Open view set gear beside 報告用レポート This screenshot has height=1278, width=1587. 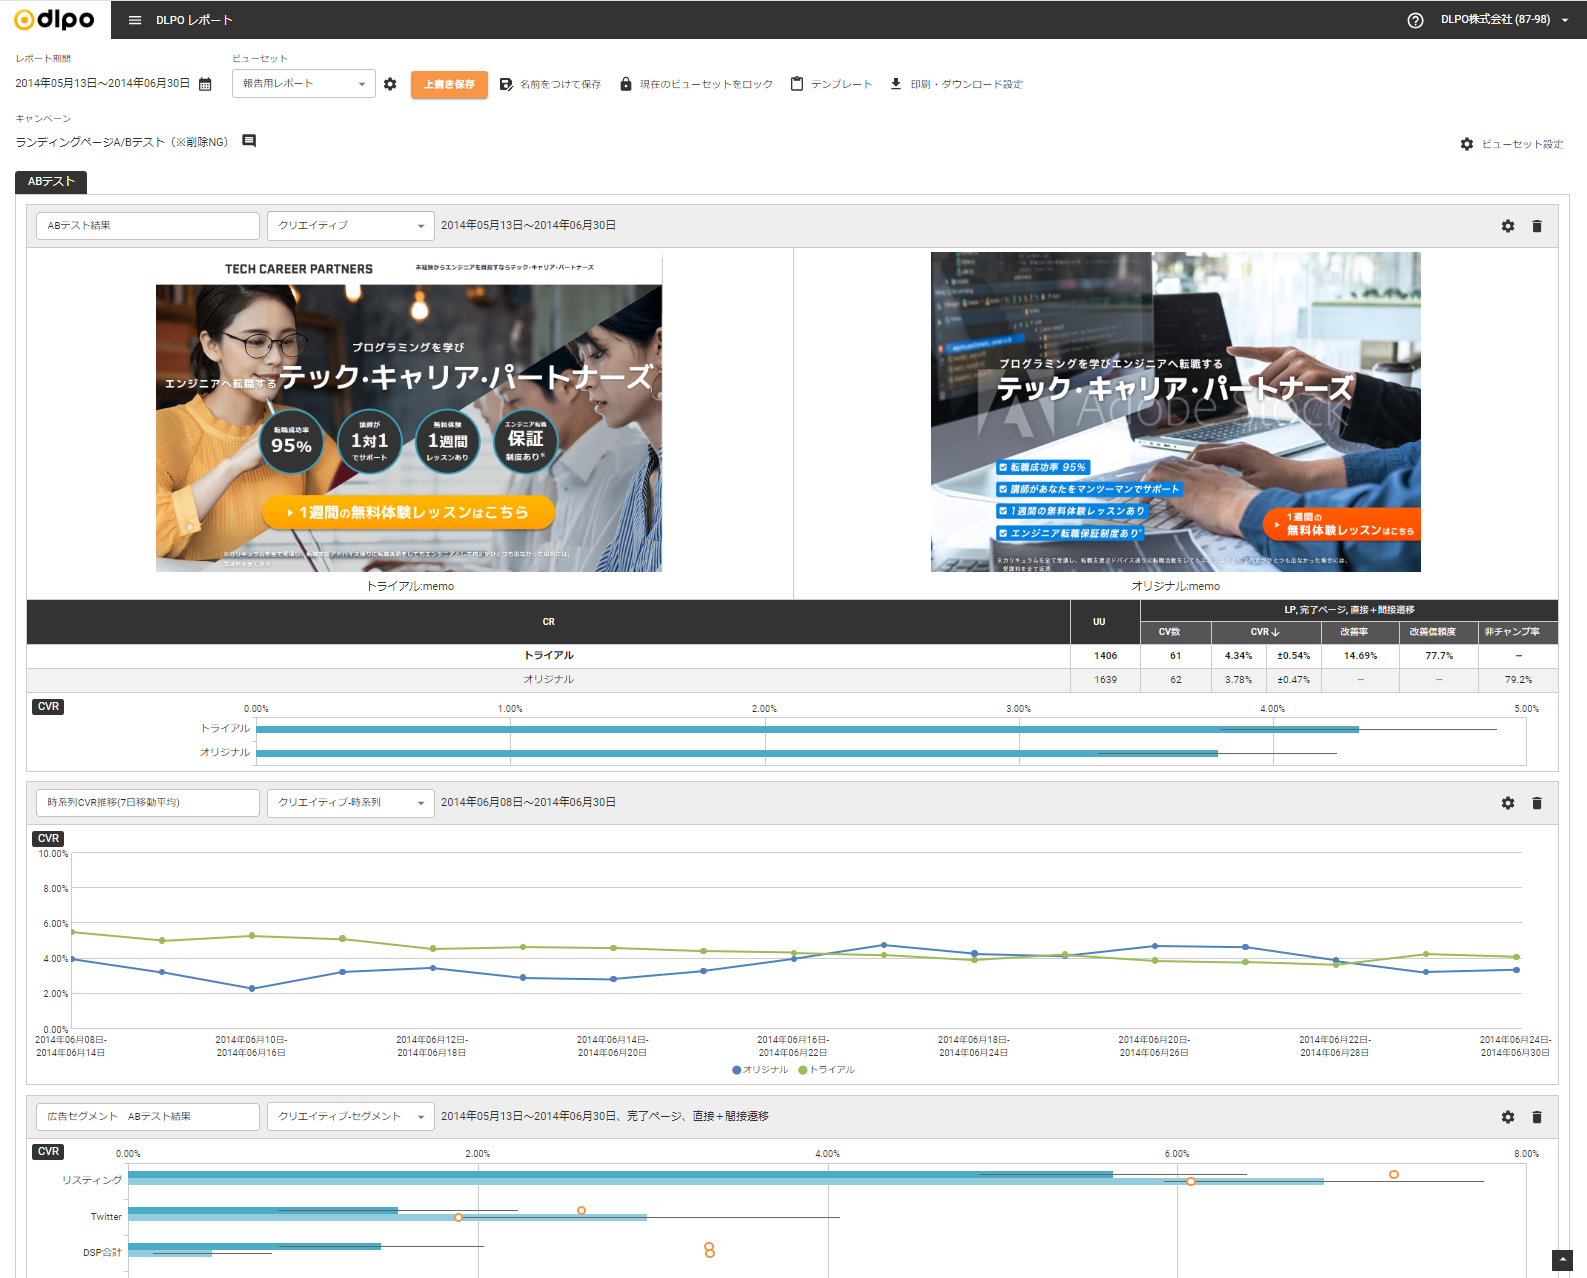pyautogui.click(x=390, y=84)
